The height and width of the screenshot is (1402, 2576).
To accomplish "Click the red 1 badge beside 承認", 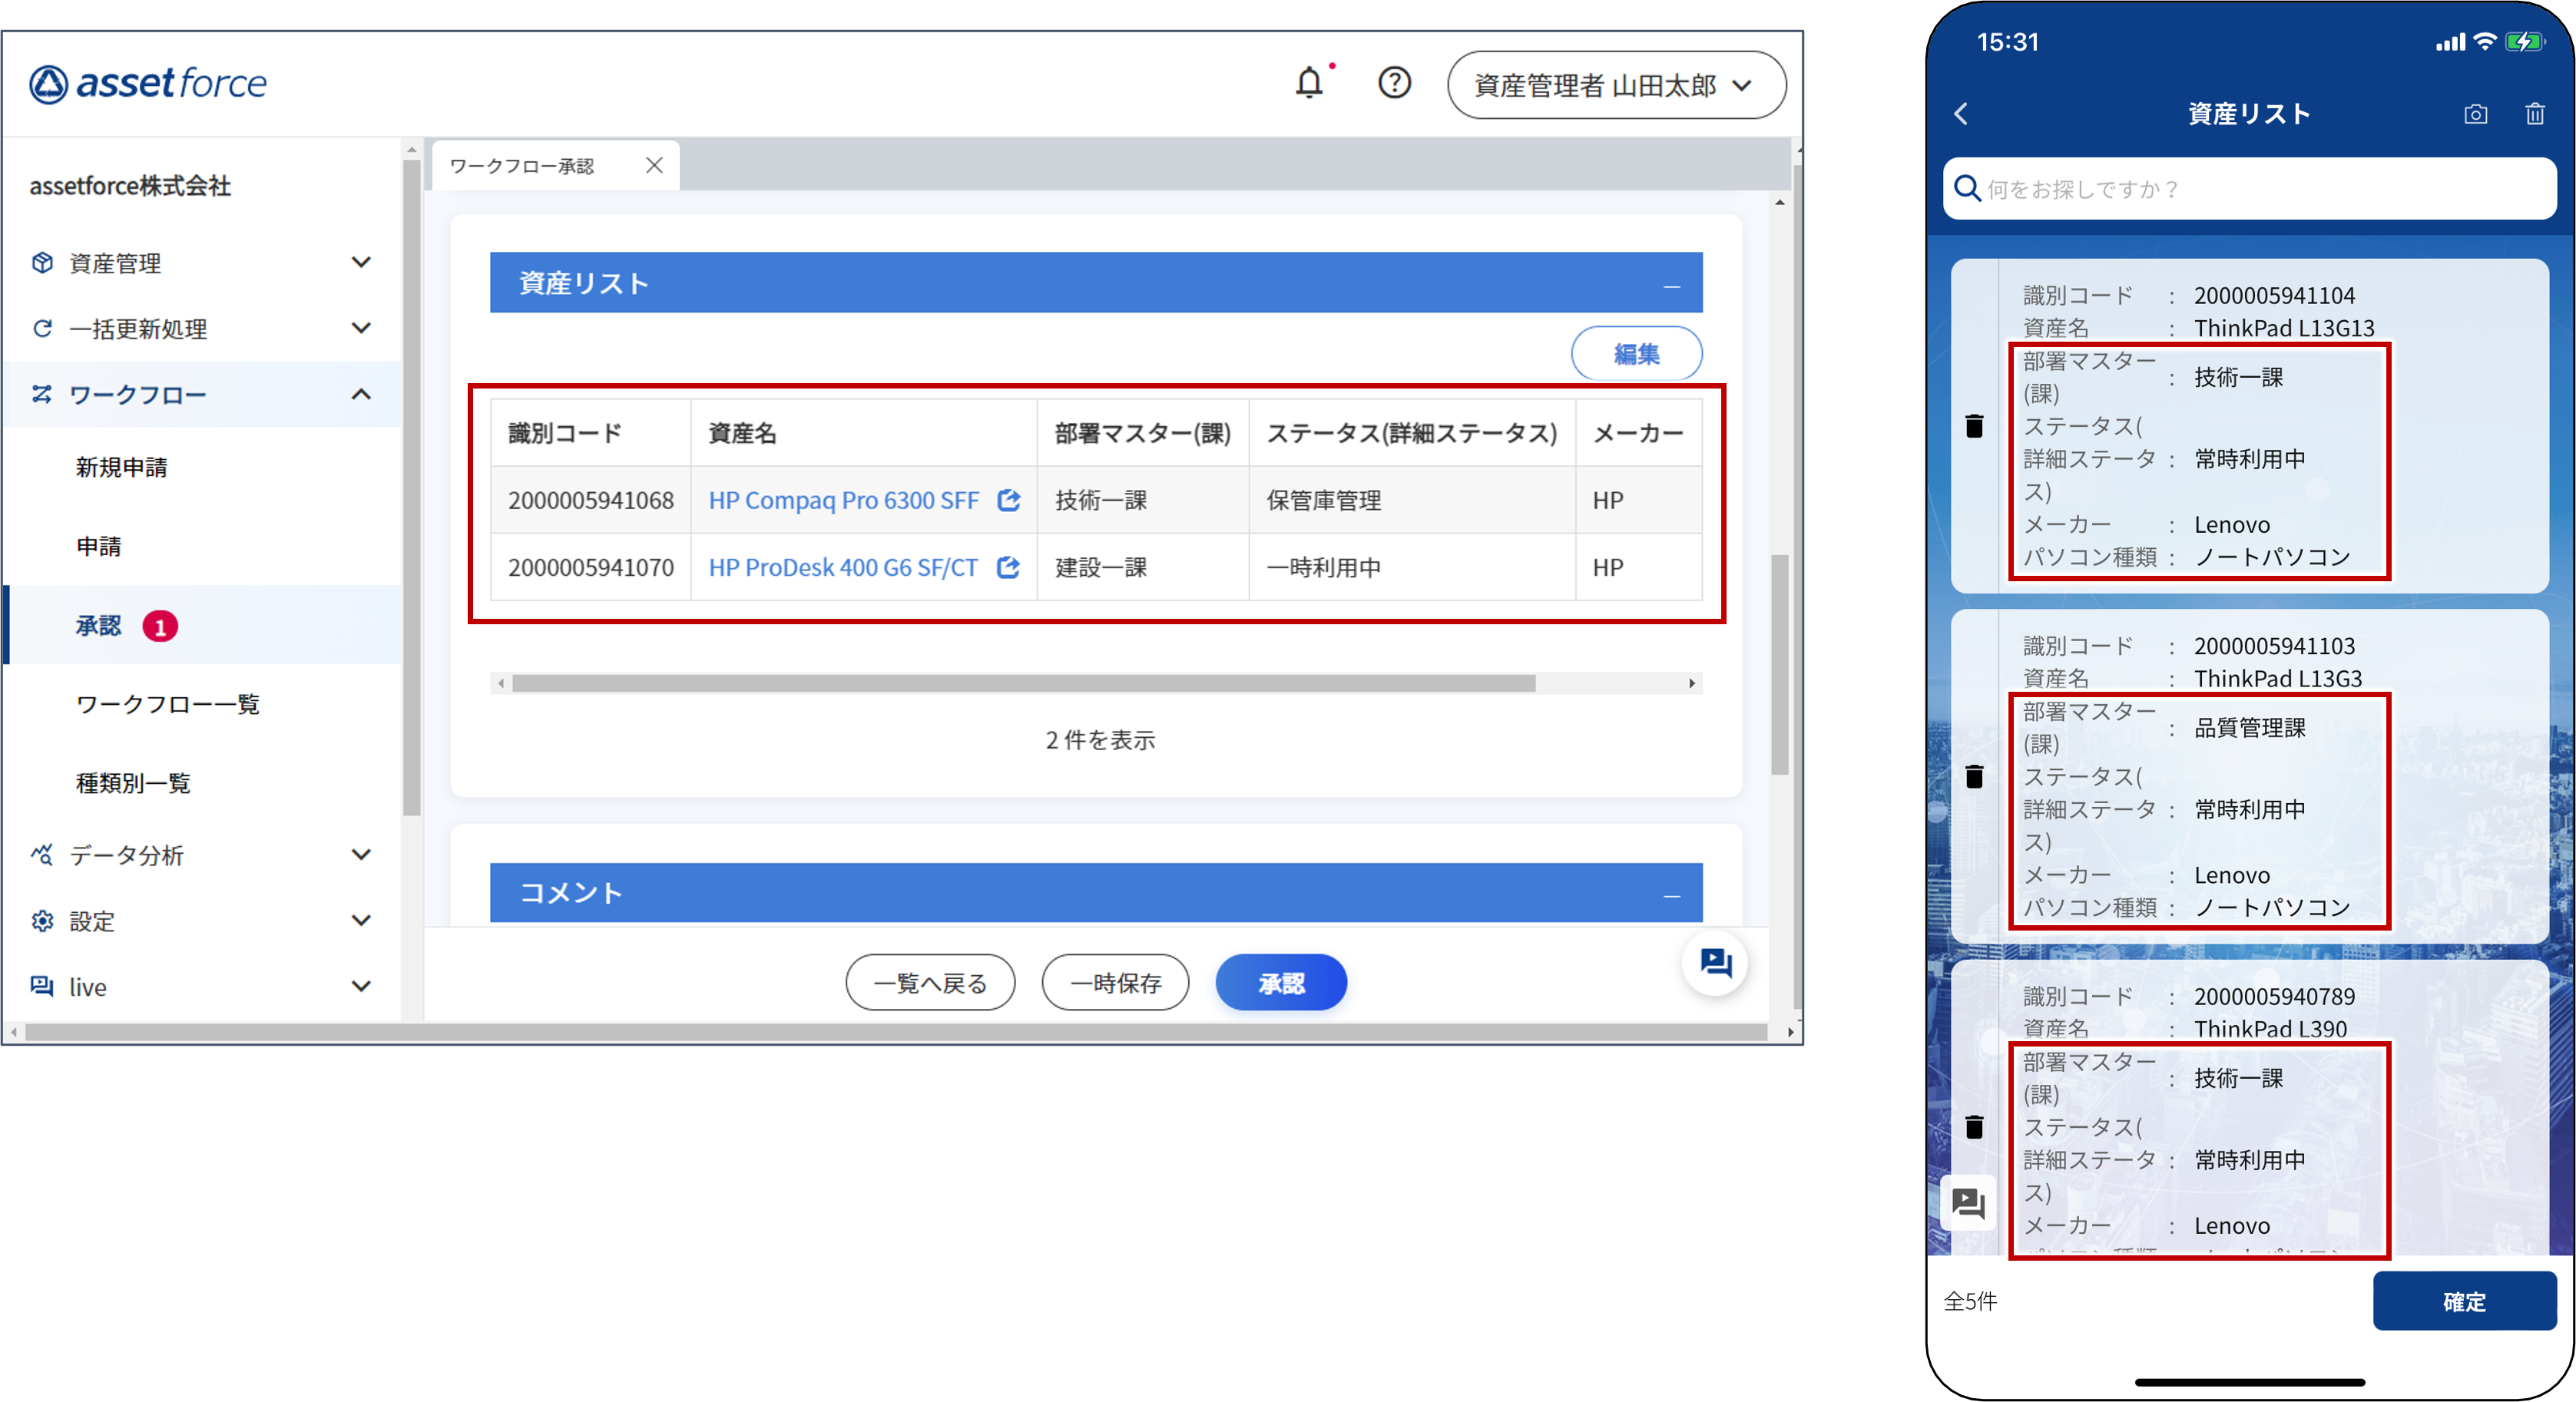I will (160, 626).
